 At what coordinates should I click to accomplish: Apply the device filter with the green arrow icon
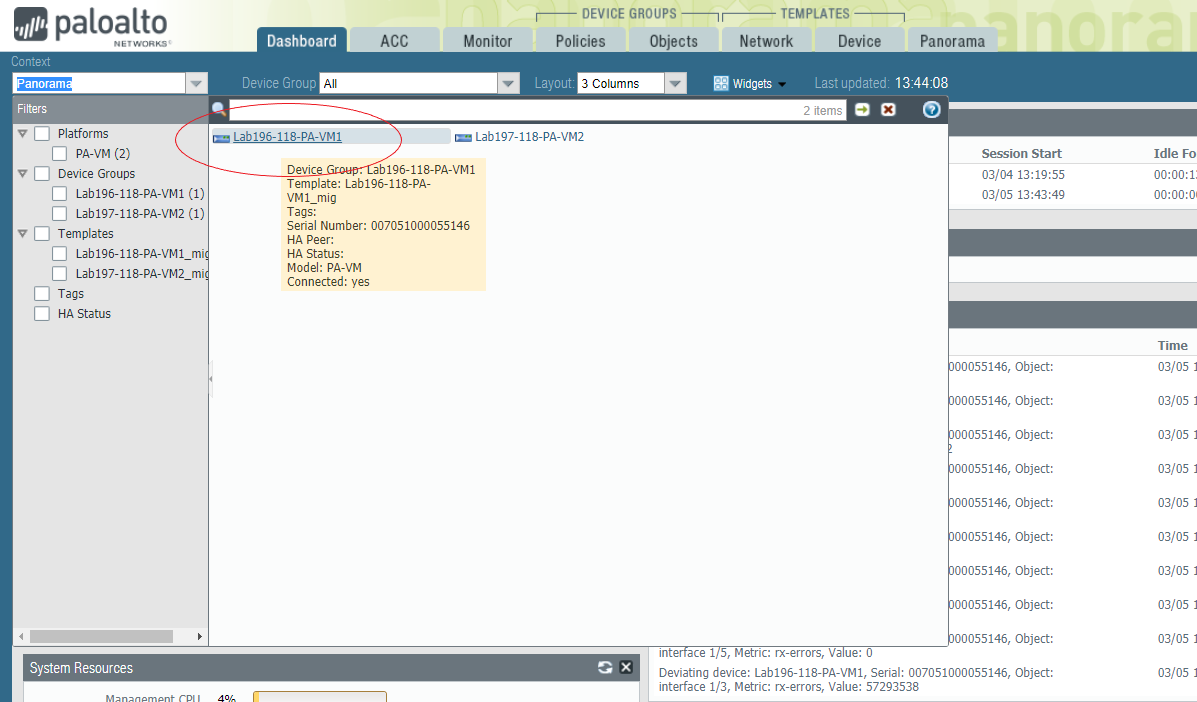861,110
